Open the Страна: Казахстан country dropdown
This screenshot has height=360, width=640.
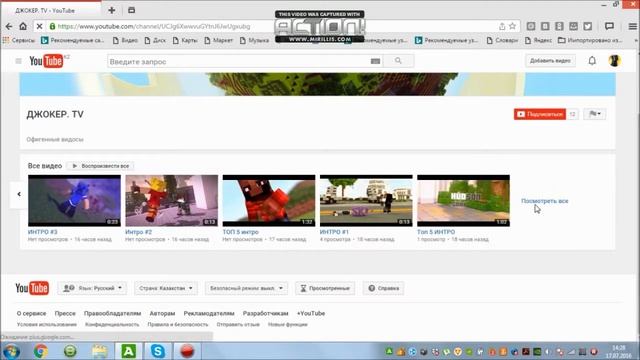click(x=166, y=288)
